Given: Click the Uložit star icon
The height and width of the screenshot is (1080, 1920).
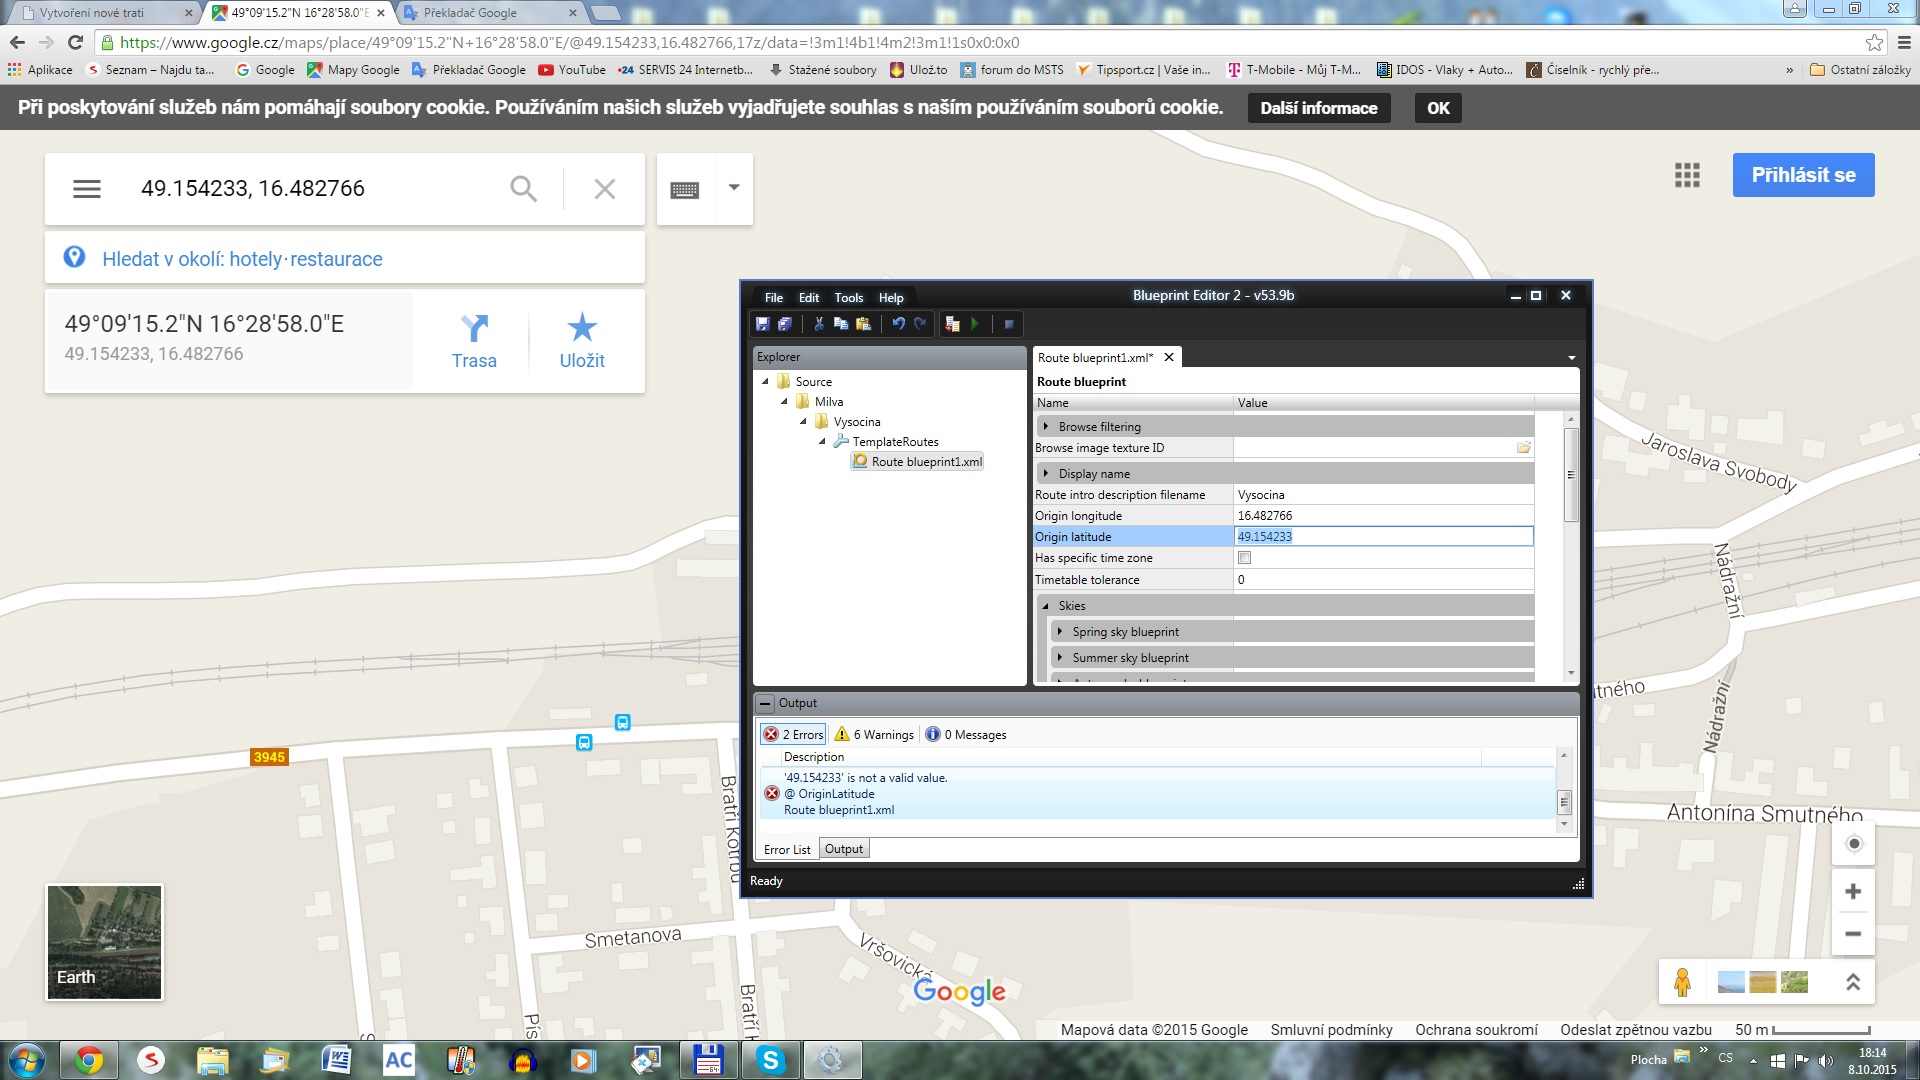Looking at the screenshot, I should 582,327.
